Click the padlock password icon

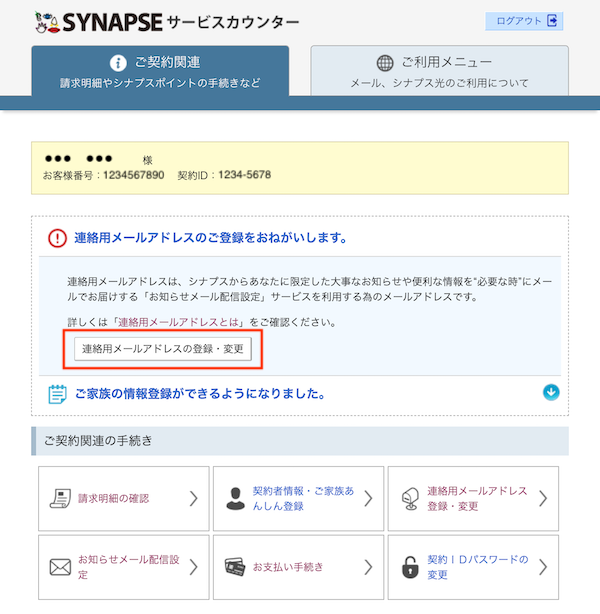click(x=408, y=567)
